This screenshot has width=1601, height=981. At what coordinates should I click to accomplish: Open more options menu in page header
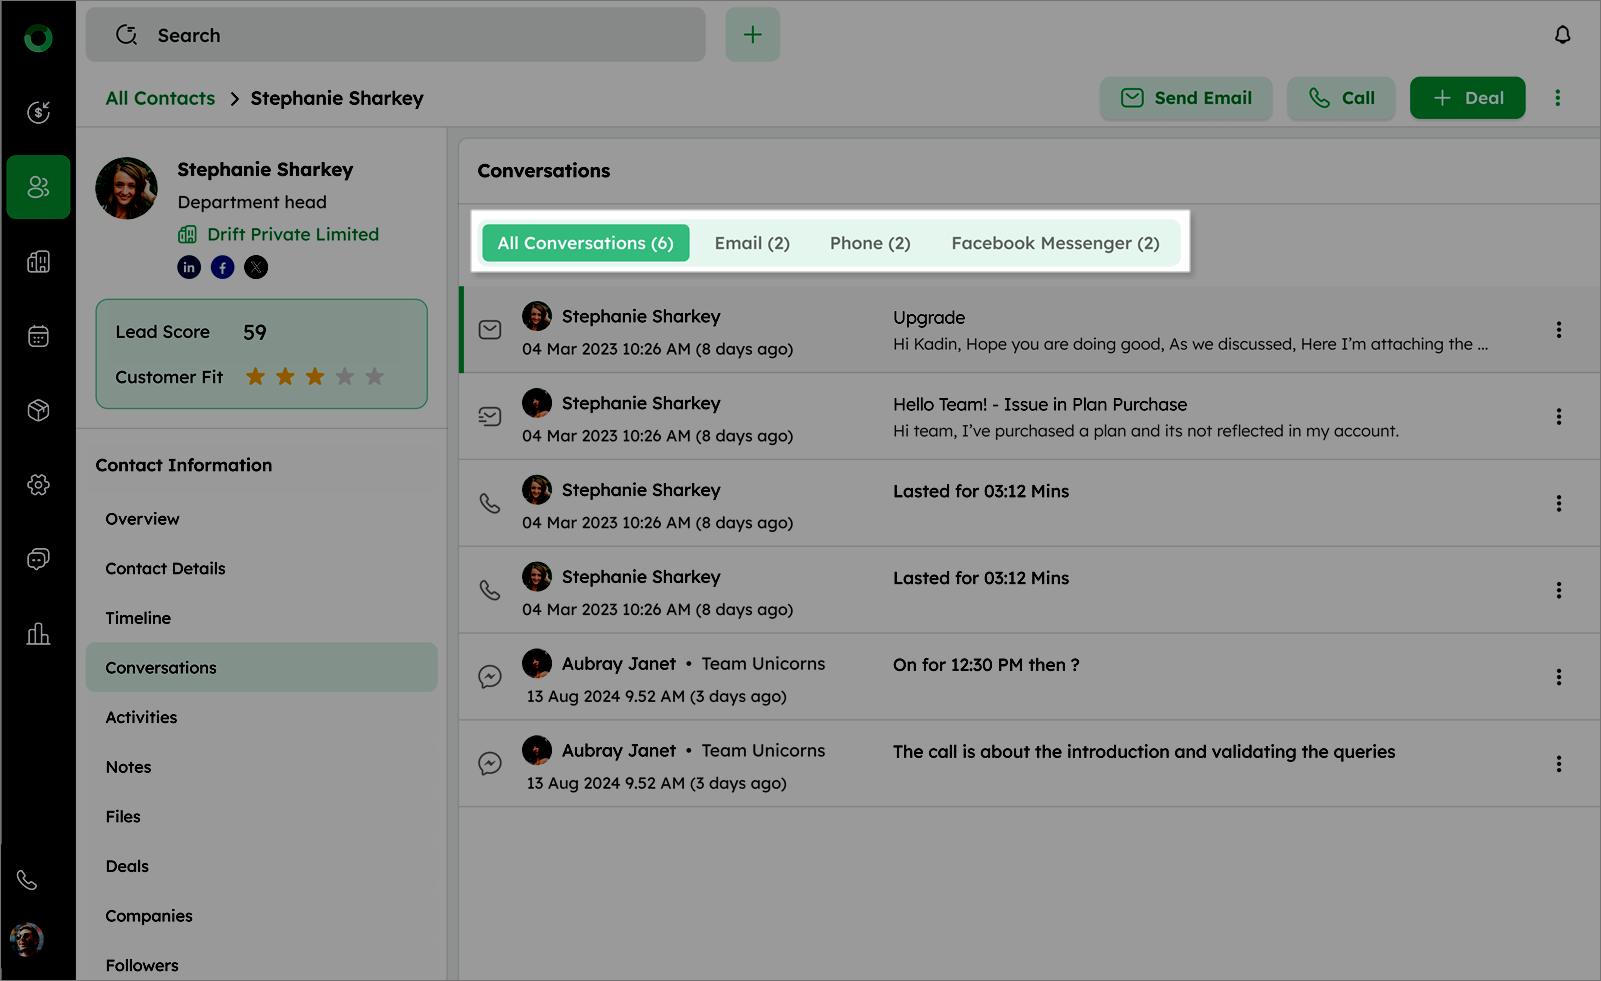tap(1557, 98)
